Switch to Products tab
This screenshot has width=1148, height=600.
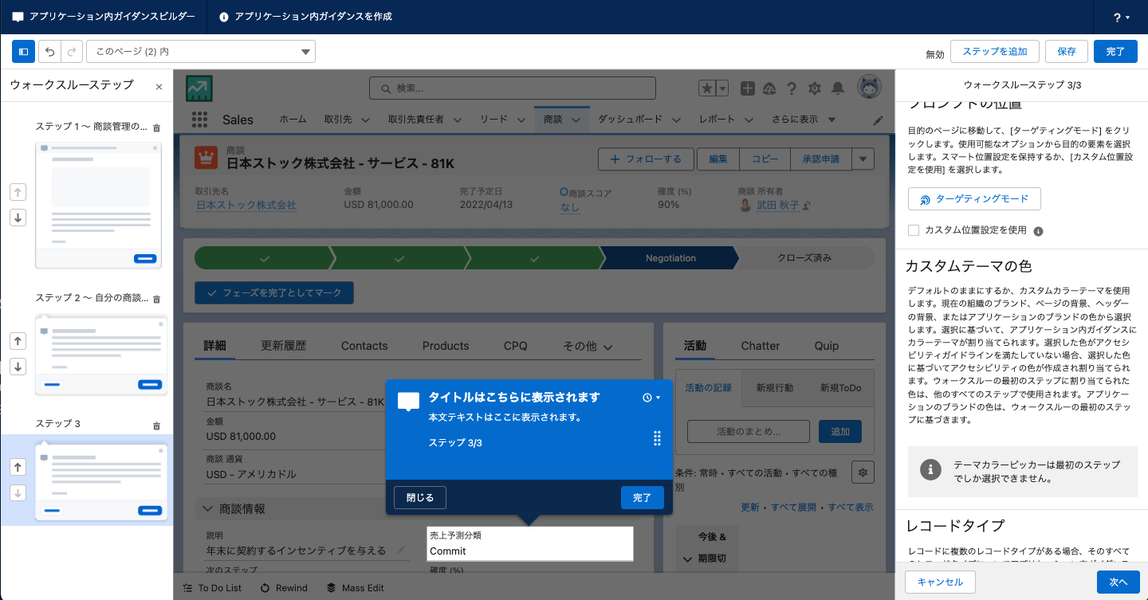coord(445,346)
